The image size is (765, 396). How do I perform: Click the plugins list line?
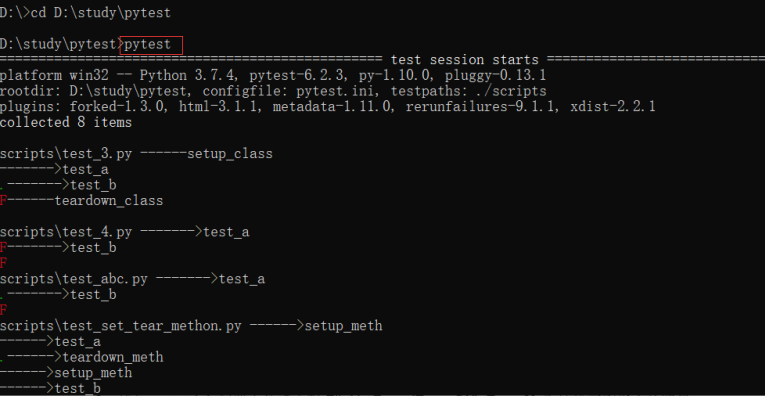coord(327,107)
